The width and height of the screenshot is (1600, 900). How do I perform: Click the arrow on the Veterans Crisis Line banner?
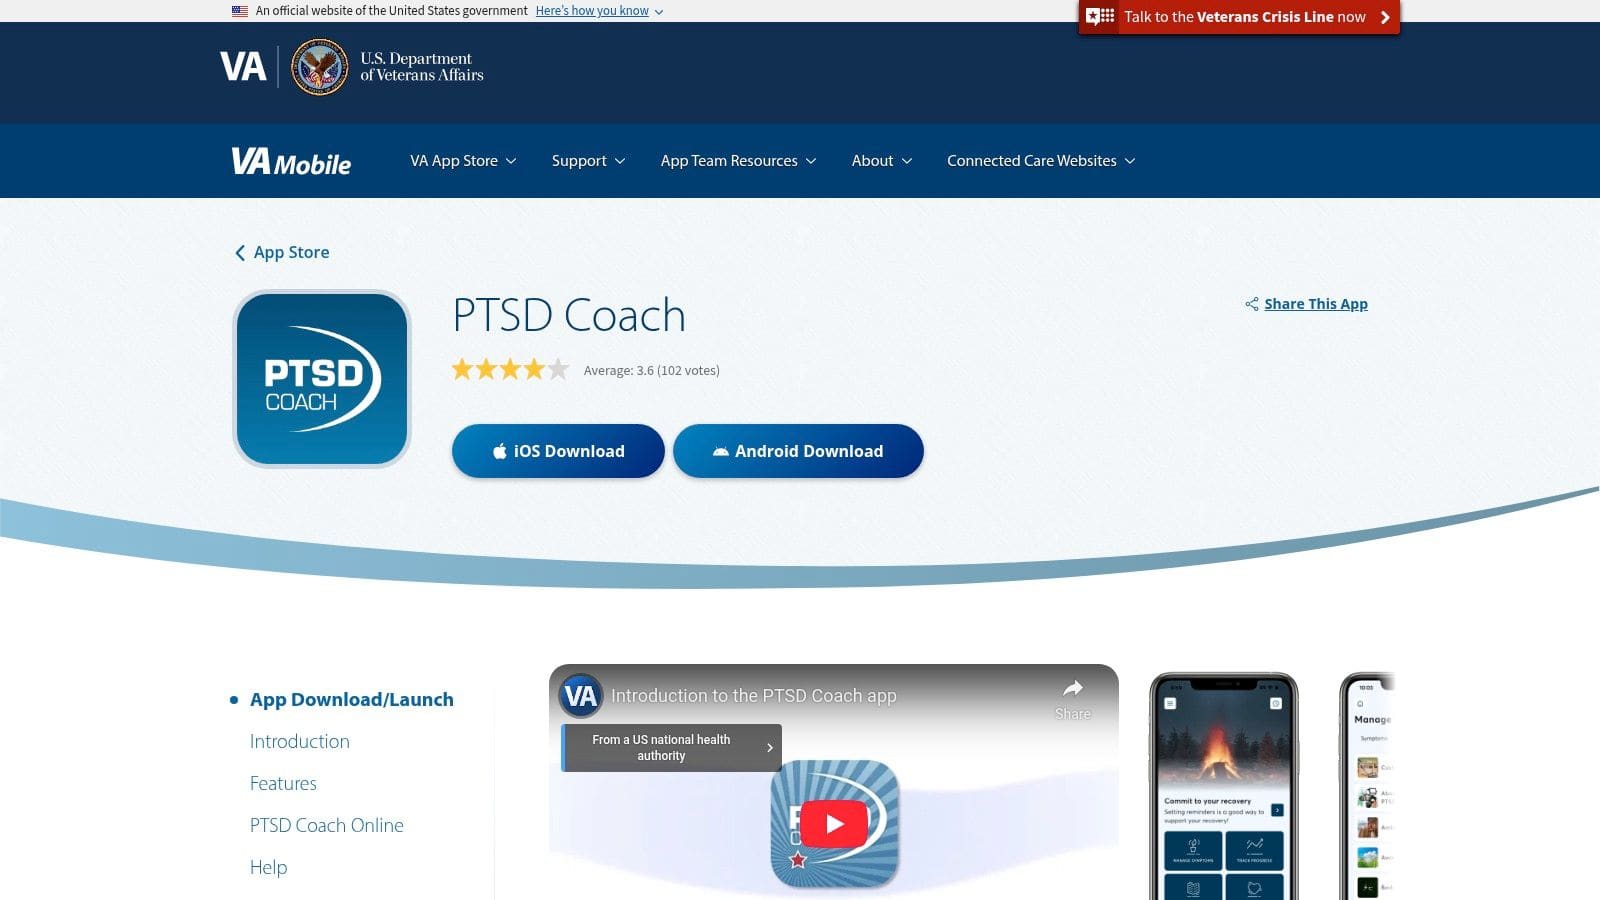pos(1384,17)
